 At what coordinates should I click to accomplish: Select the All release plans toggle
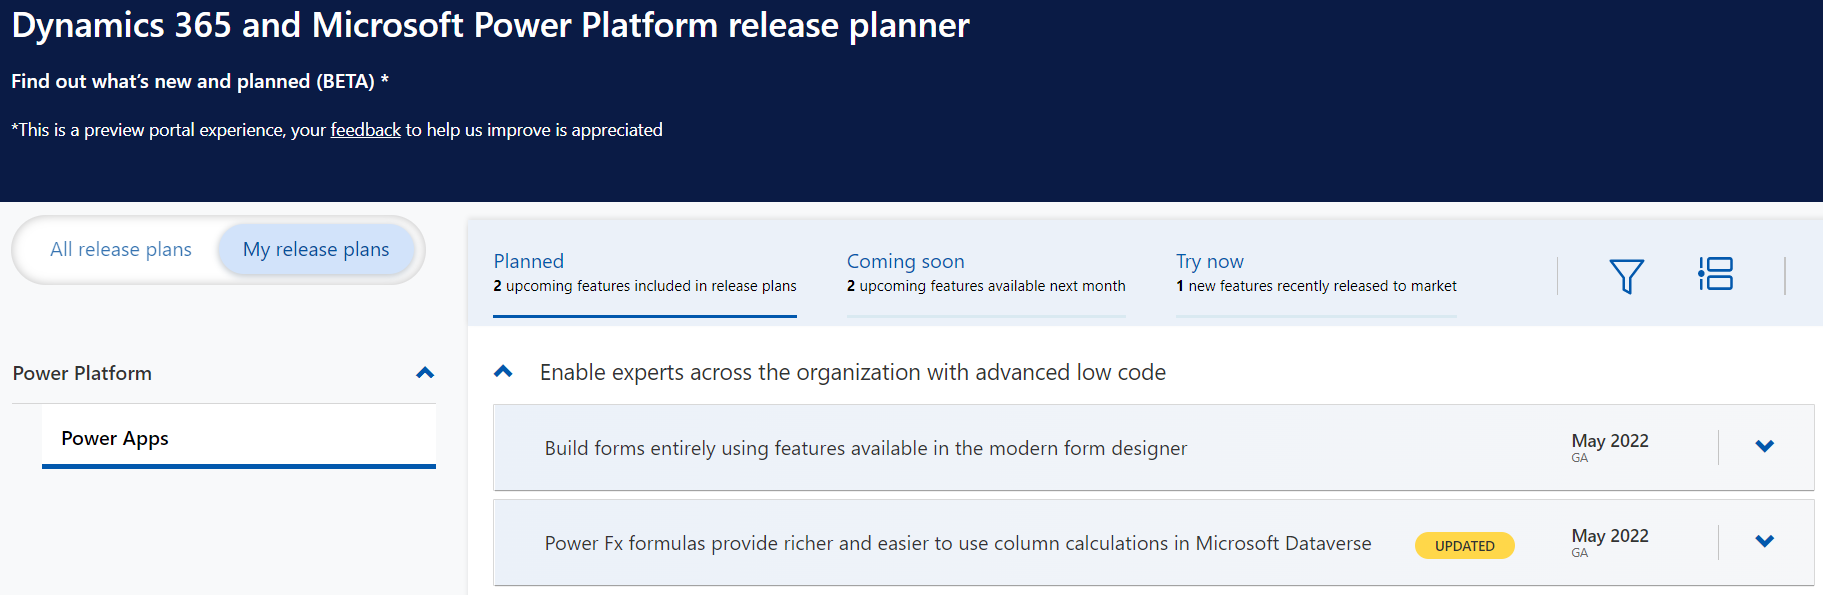click(121, 250)
